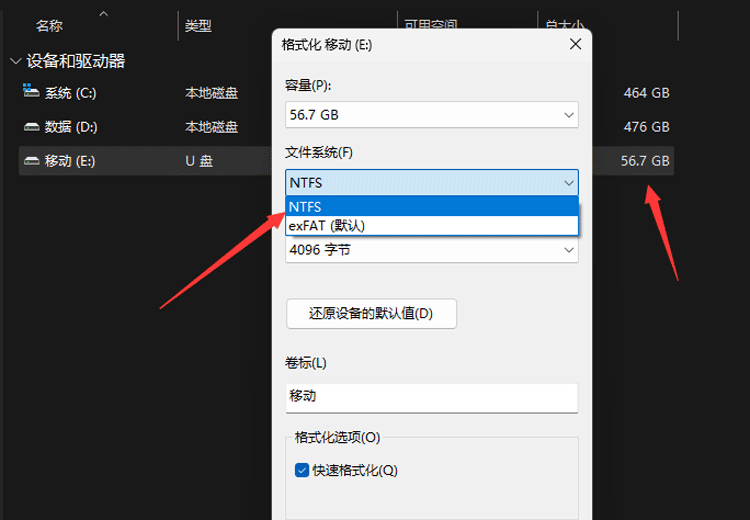Image resolution: width=750 pixels, height=520 pixels.
Task: Collapse the 设备和驱动器 group
Action: click(x=16, y=61)
